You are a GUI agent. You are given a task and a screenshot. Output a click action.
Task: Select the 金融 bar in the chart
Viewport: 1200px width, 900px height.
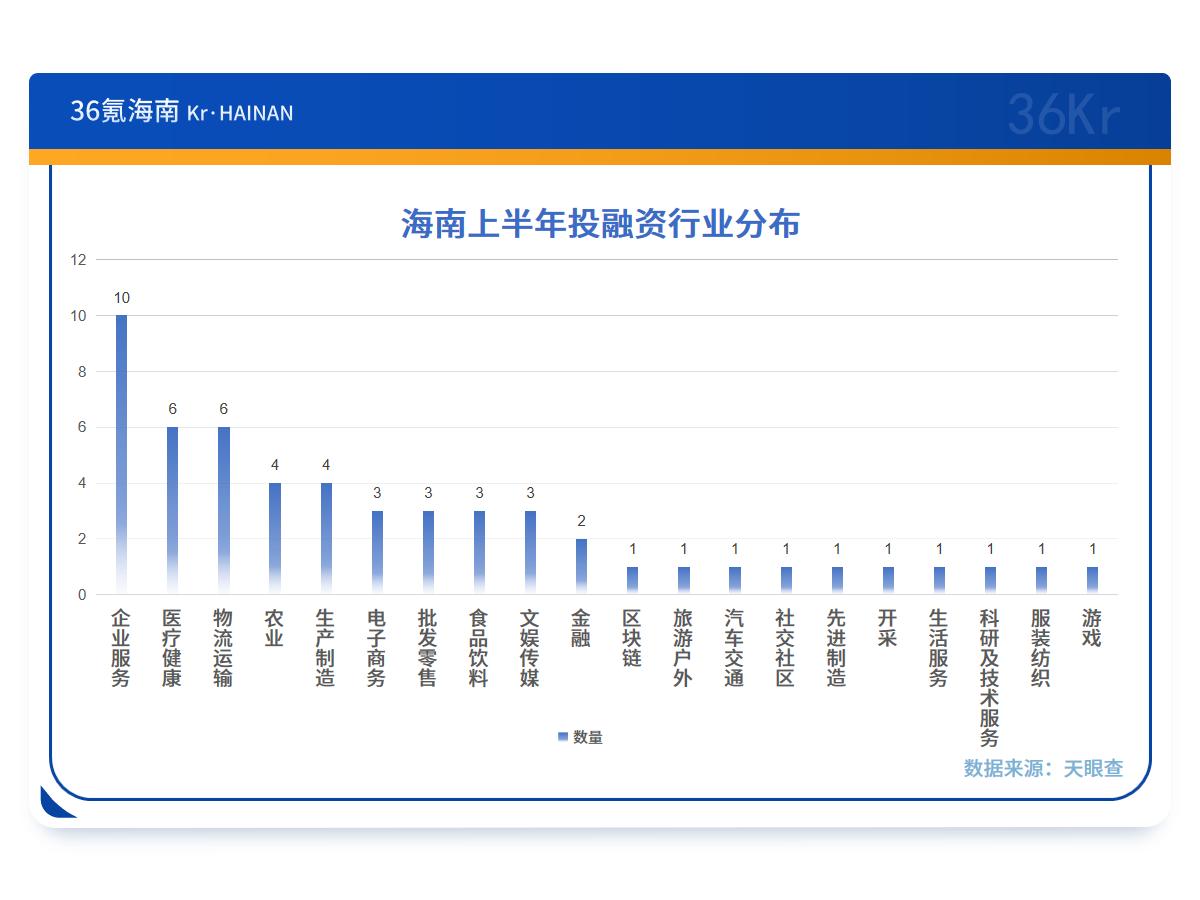pos(581,567)
